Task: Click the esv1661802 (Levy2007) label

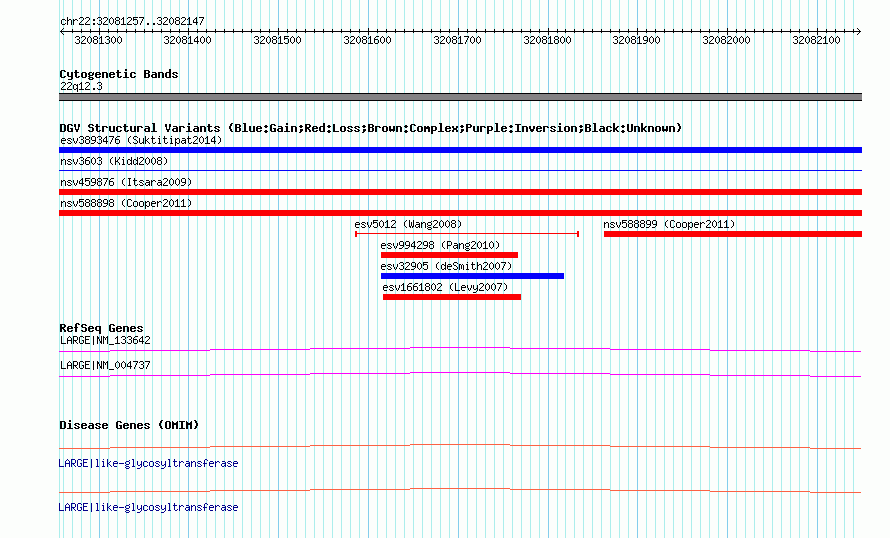Action: (446, 287)
